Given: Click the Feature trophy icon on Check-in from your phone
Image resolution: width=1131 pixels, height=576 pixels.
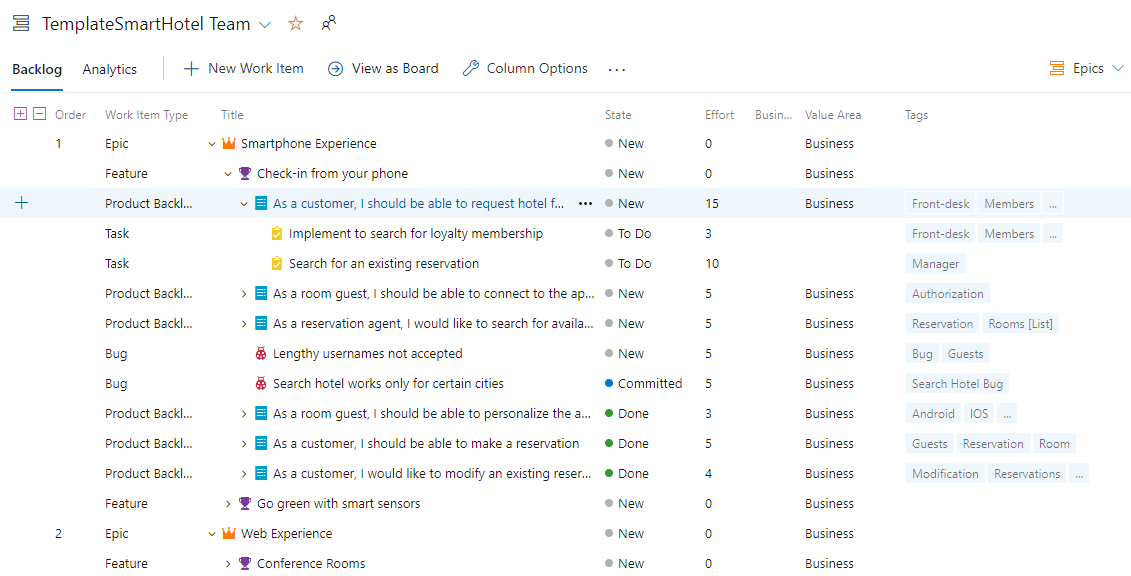Looking at the screenshot, I should point(244,173).
